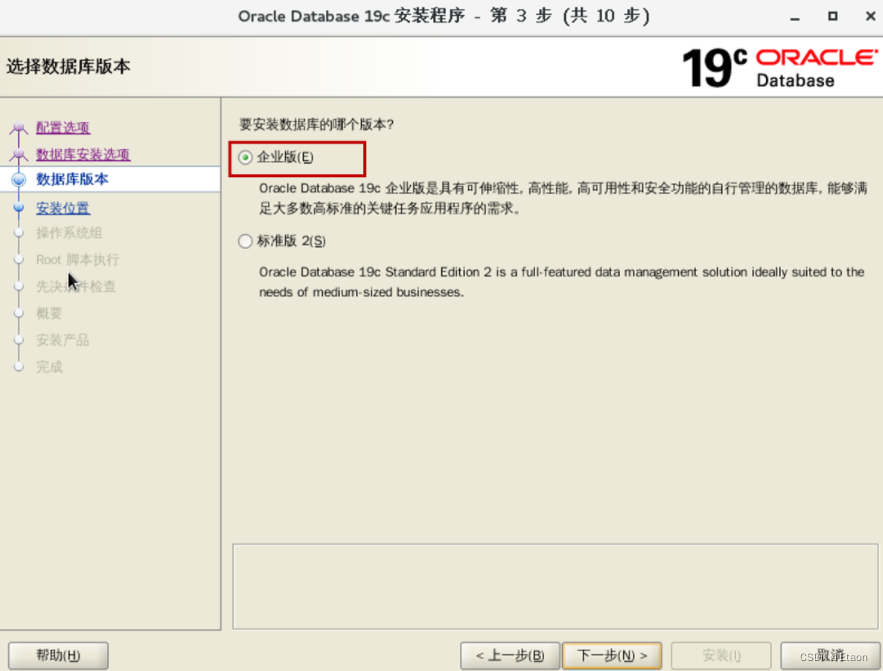Select the 企业版(E) radio button

click(246, 158)
